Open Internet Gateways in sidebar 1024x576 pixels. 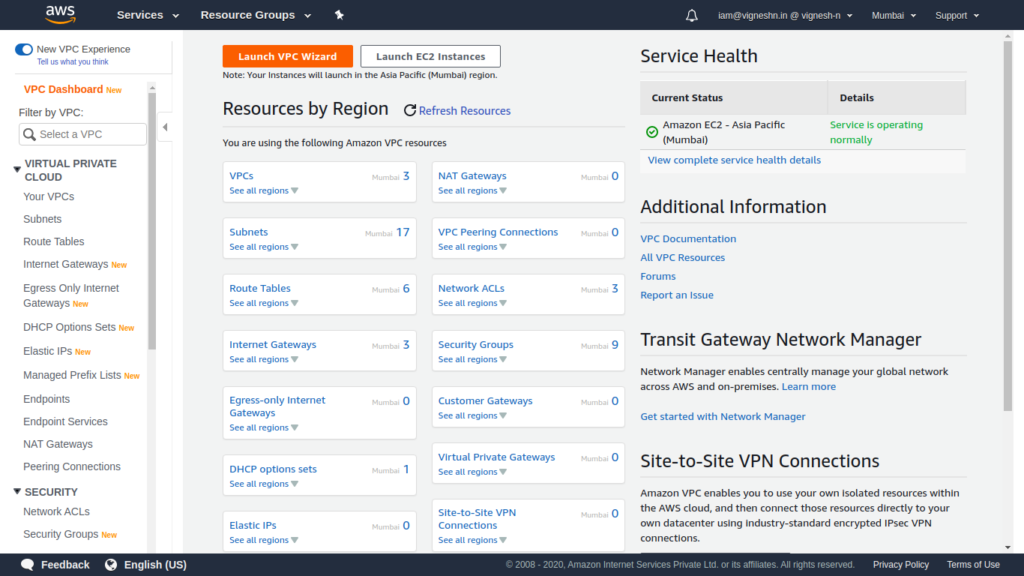coord(65,264)
